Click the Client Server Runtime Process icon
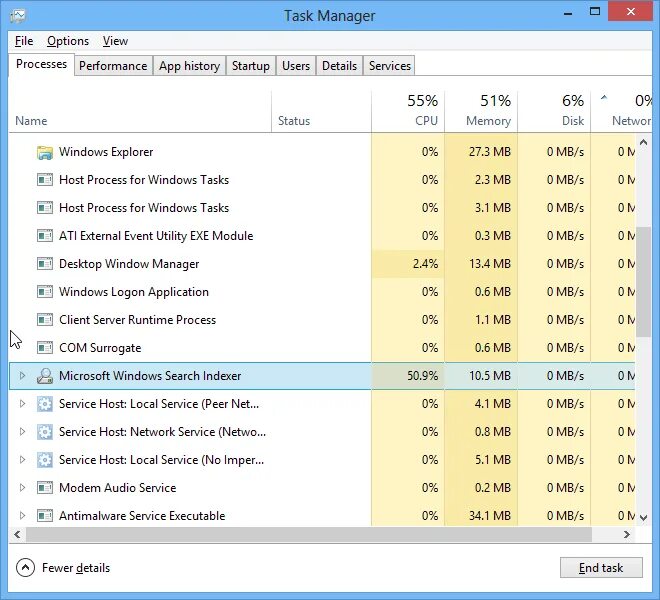This screenshot has width=660, height=600. [45, 320]
